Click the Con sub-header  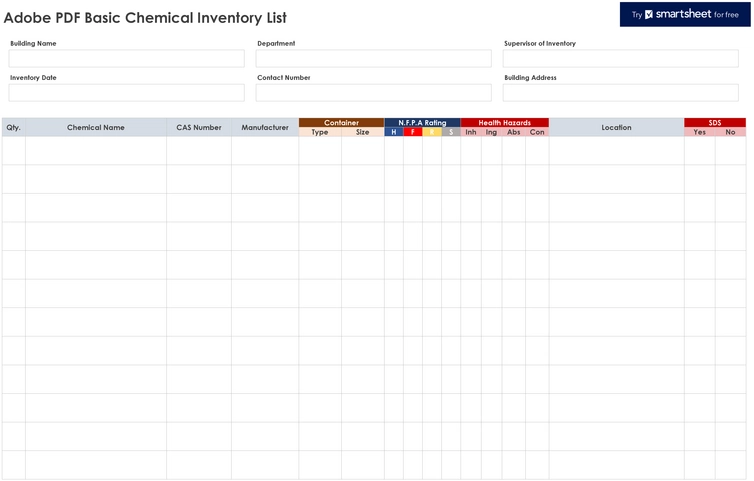537,132
